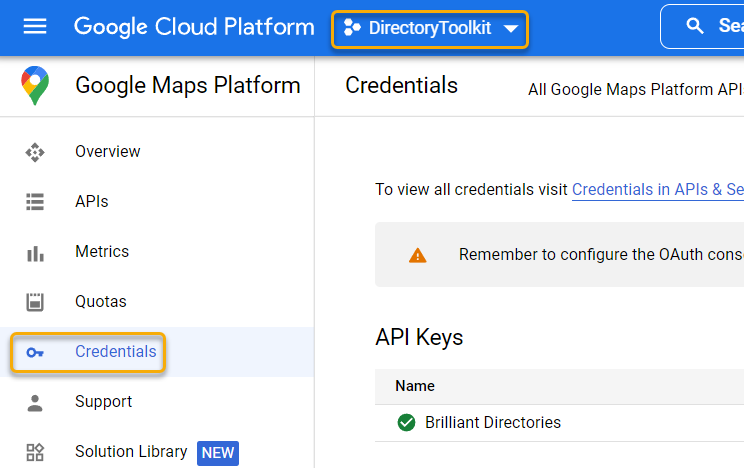Open the Brilliant Directories API key
The height and width of the screenshot is (468, 744).
pos(493,422)
